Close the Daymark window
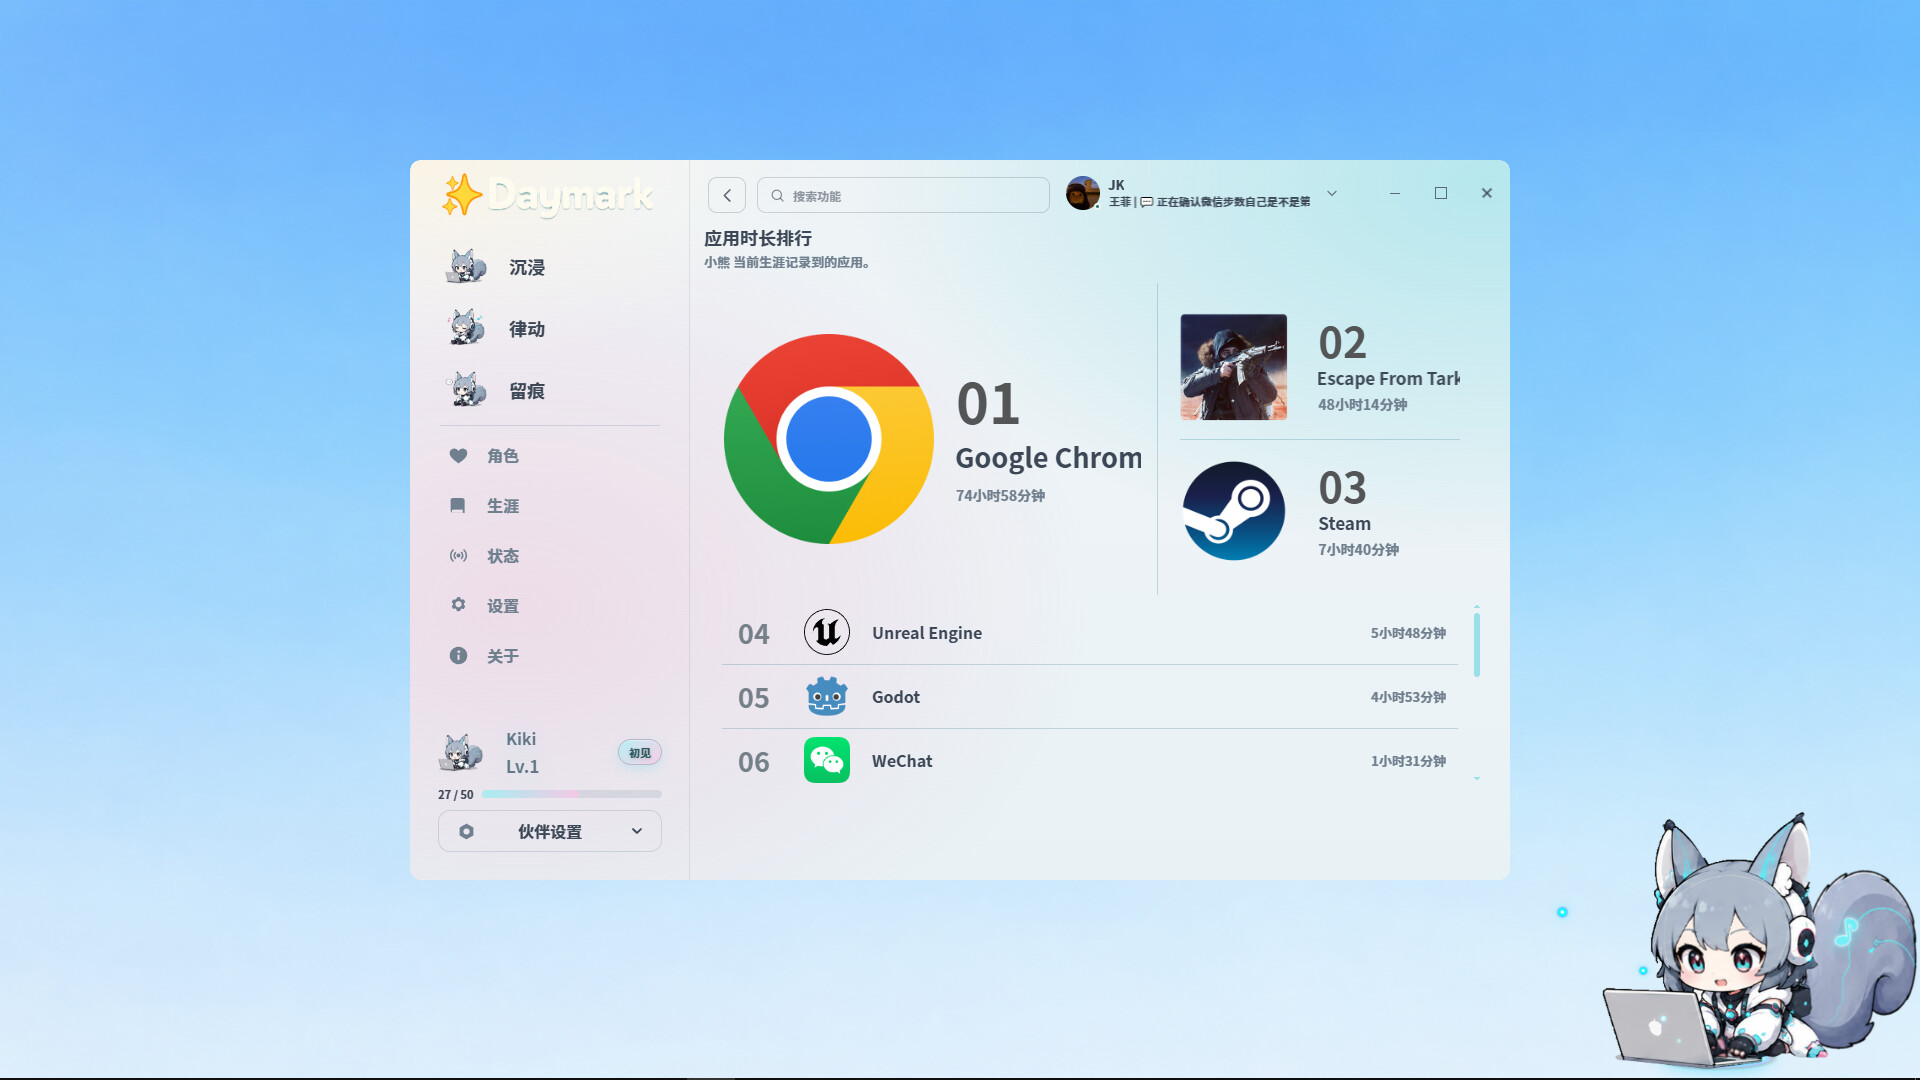This screenshot has width=1920, height=1080. coord(1487,193)
